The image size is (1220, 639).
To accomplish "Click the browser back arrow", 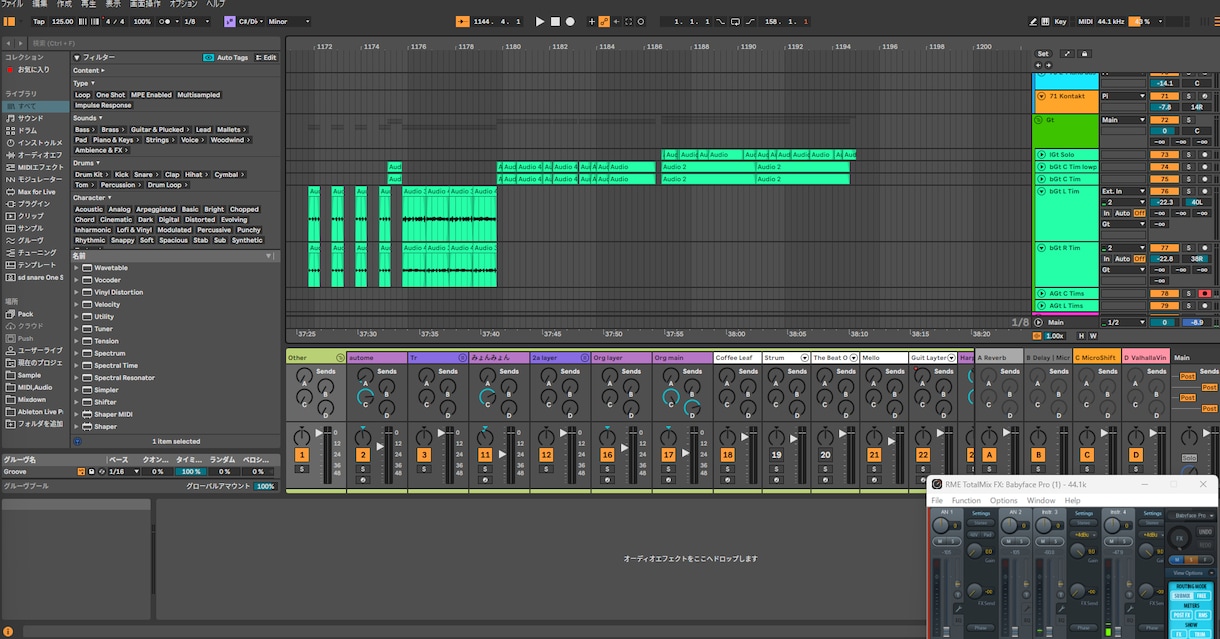I will [8, 43].
